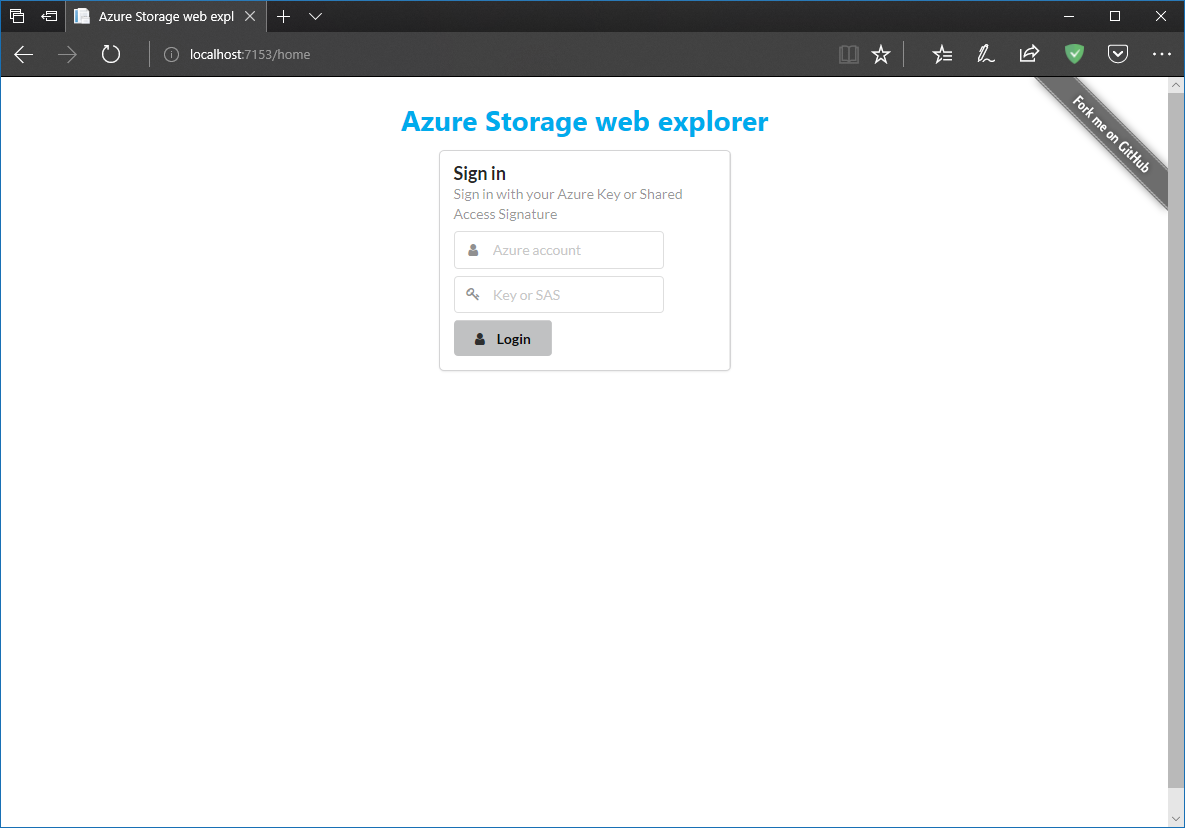
Task: Show site information icon beside localhost address
Action: coord(172,54)
